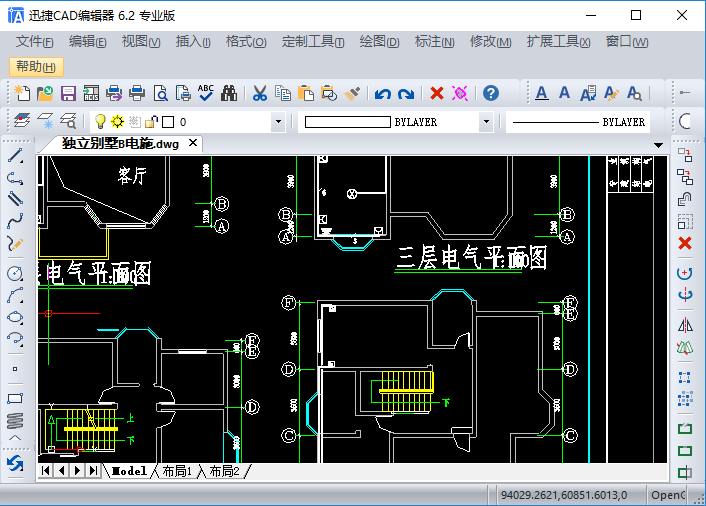
Task: Select the Arc drawing tool
Action: (15, 295)
